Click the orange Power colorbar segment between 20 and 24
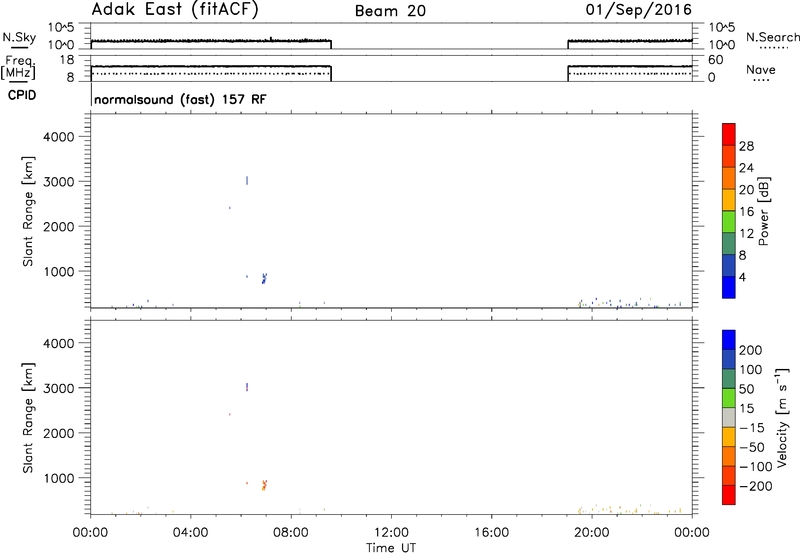800x554 pixels. pyautogui.click(x=729, y=178)
